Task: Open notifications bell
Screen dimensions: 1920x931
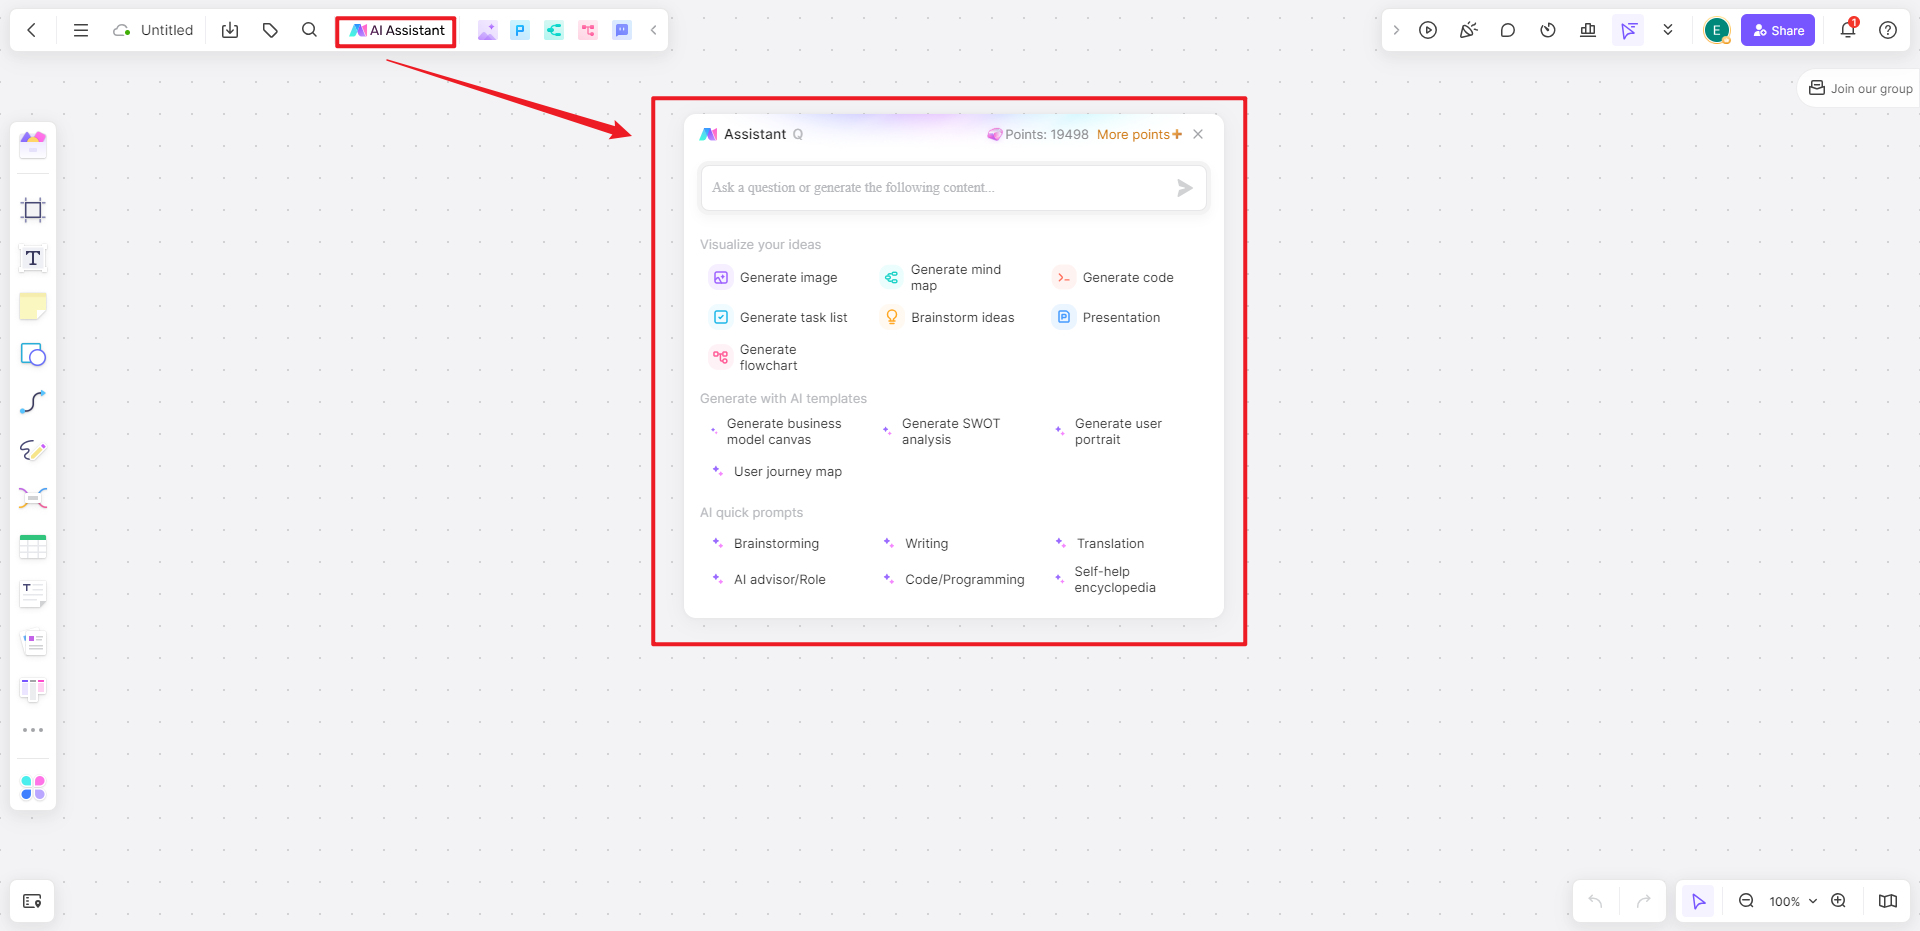Action: tap(1848, 30)
